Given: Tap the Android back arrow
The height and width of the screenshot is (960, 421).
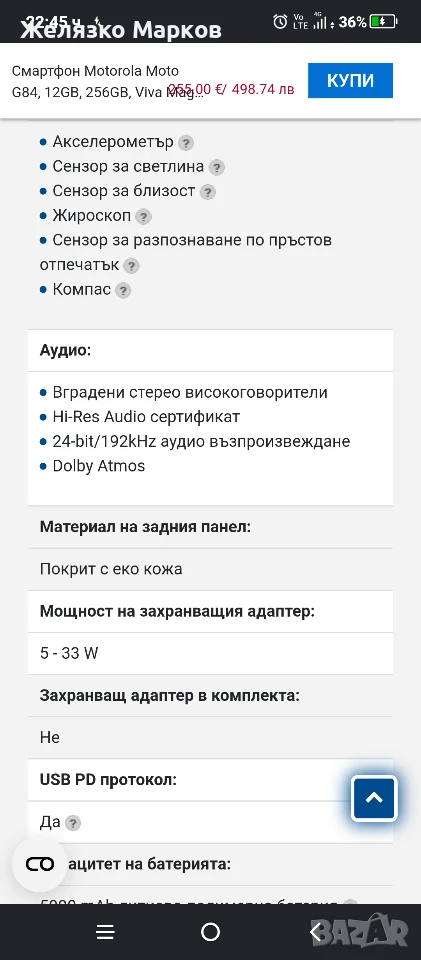Looking at the screenshot, I should point(316,932).
